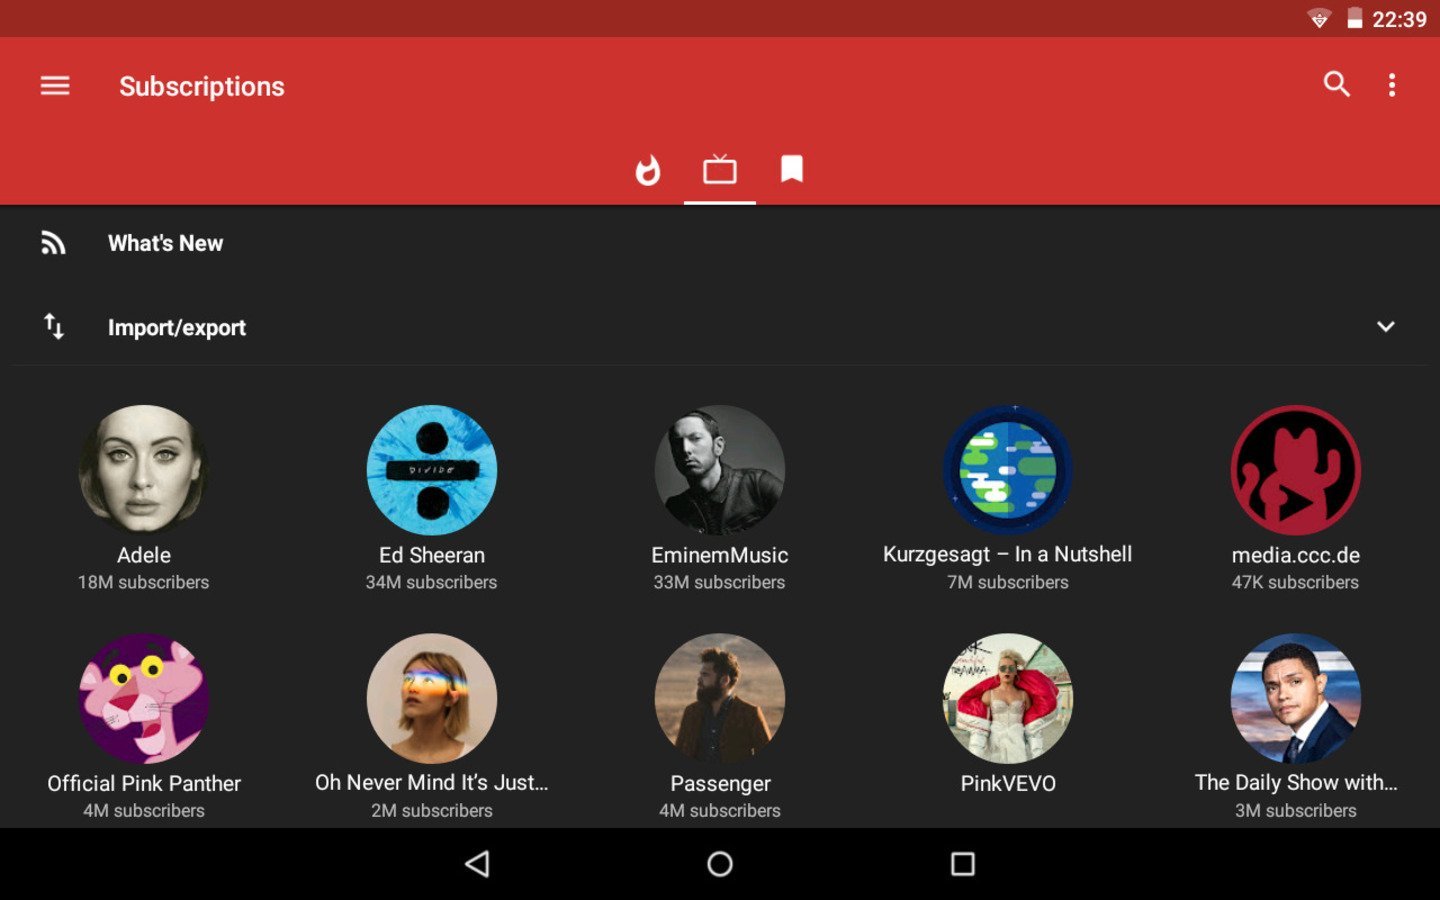Tap the Android home button
Image resolution: width=1440 pixels, height=900 pixels.
[x=720, y=864]
